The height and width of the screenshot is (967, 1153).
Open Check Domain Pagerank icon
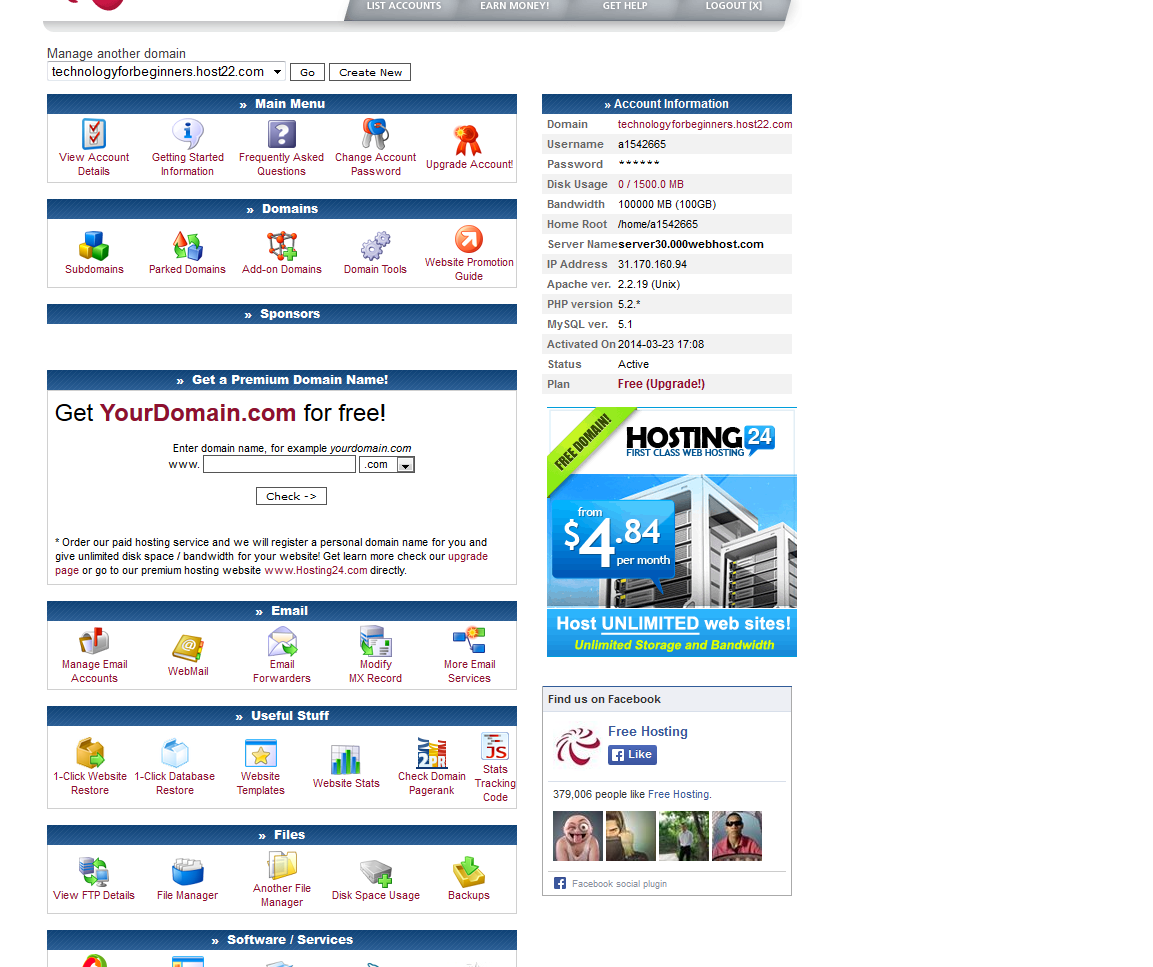pos(432,753)
